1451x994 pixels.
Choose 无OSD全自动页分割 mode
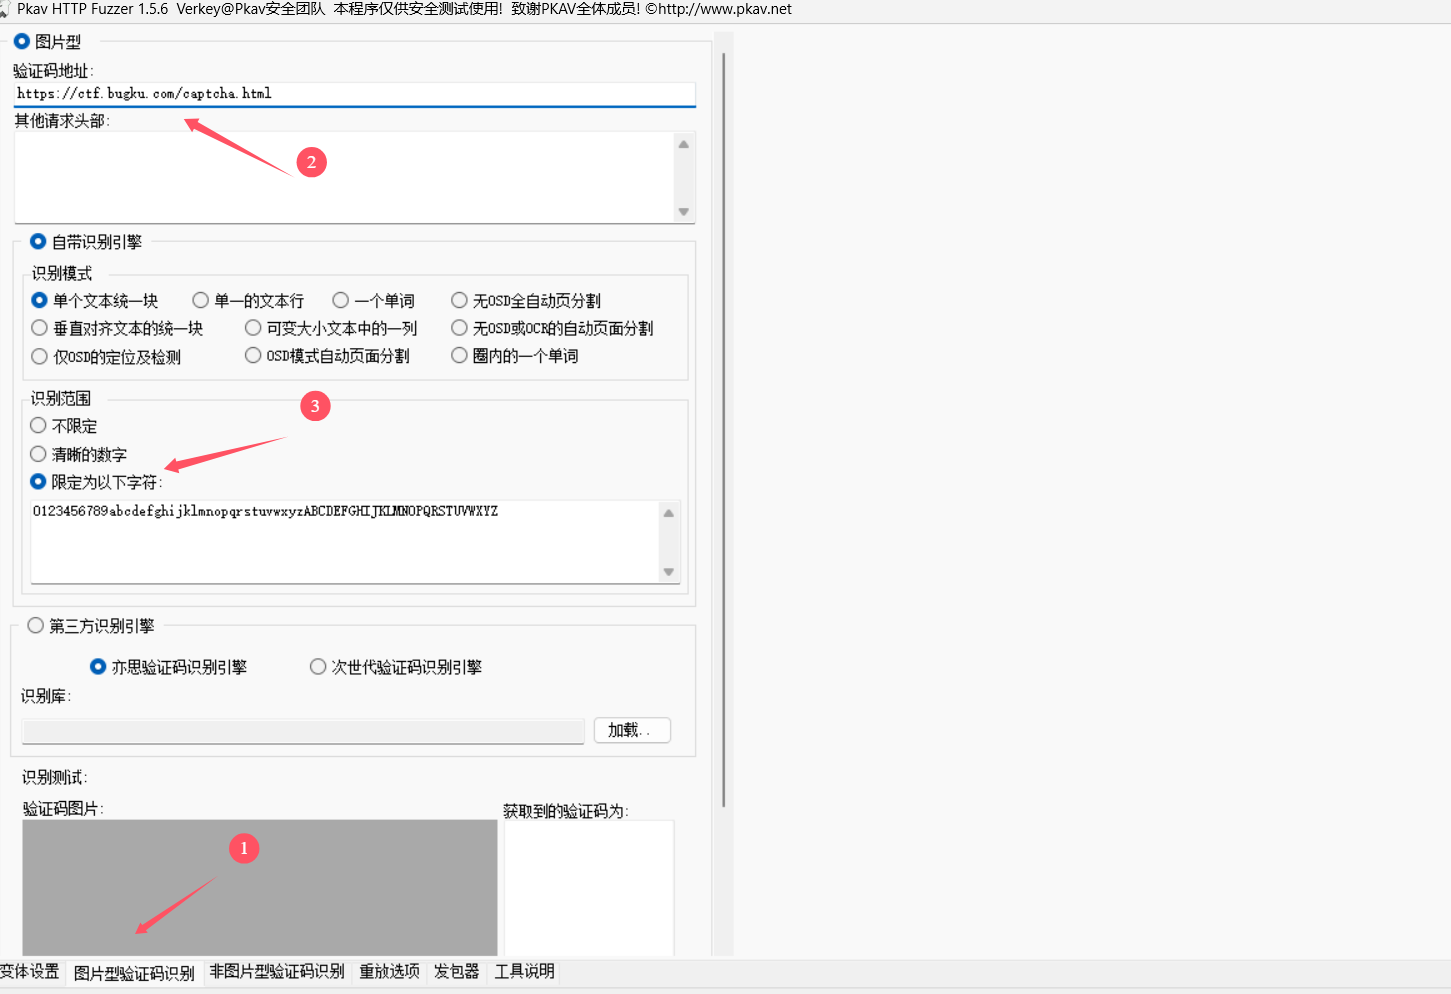(x=460, y=300)
